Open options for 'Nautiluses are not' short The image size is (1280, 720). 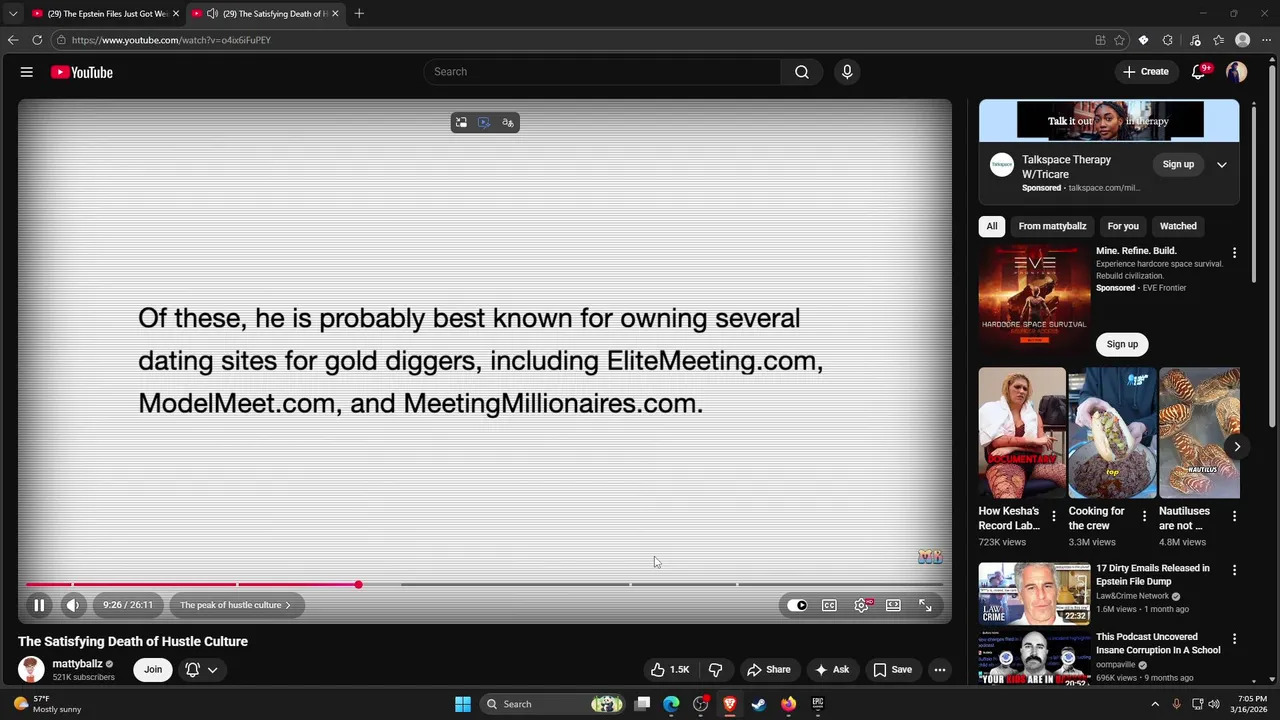point(1234,517)
